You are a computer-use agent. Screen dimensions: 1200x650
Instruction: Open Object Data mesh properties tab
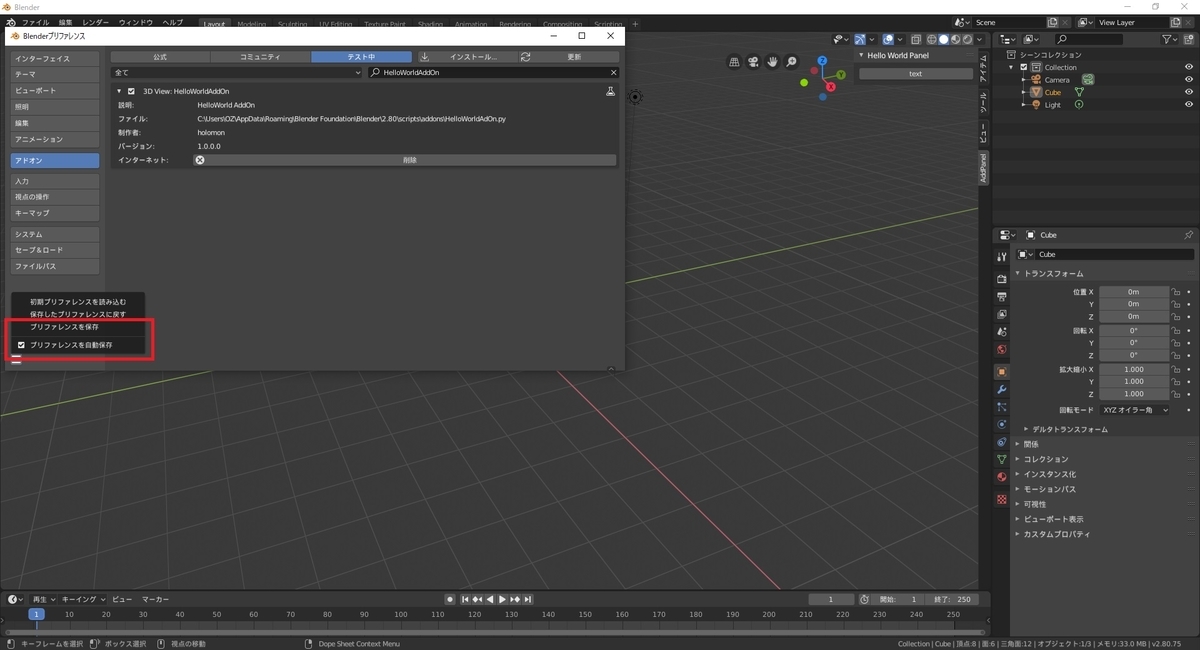point(1002,459)
